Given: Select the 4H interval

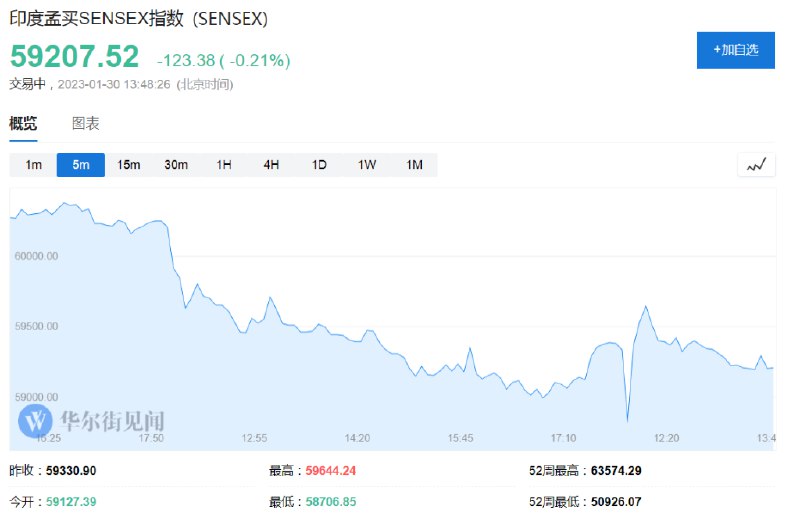Looking at the screenshot, I should coord(271,165).
